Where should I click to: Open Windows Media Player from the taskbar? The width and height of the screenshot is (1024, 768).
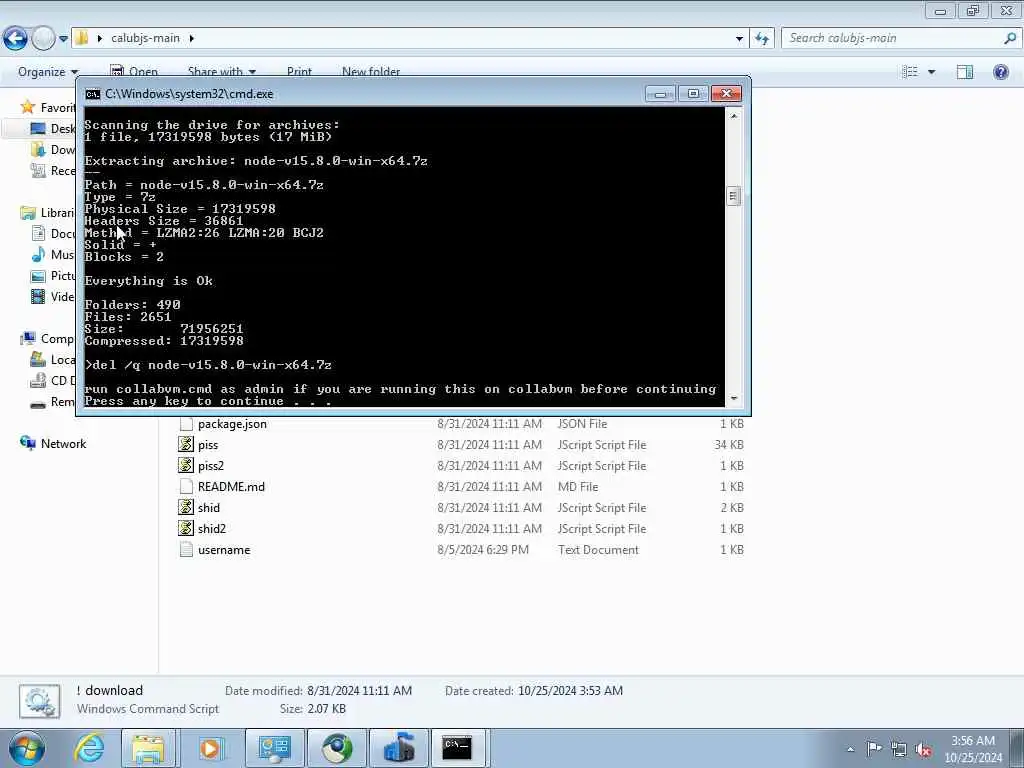tap(210, 748)
